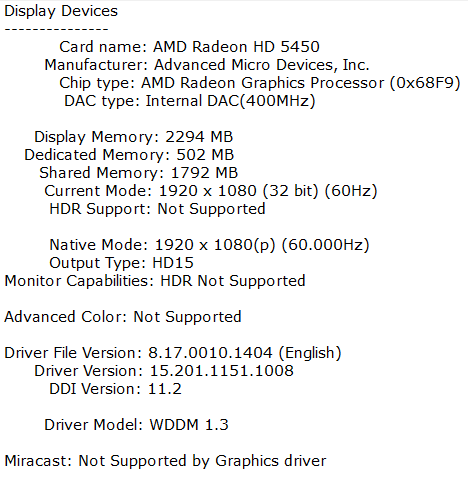Click the Display Devices heading
Image resolution: width=468 pixels, height=498 pixels.
61,11
